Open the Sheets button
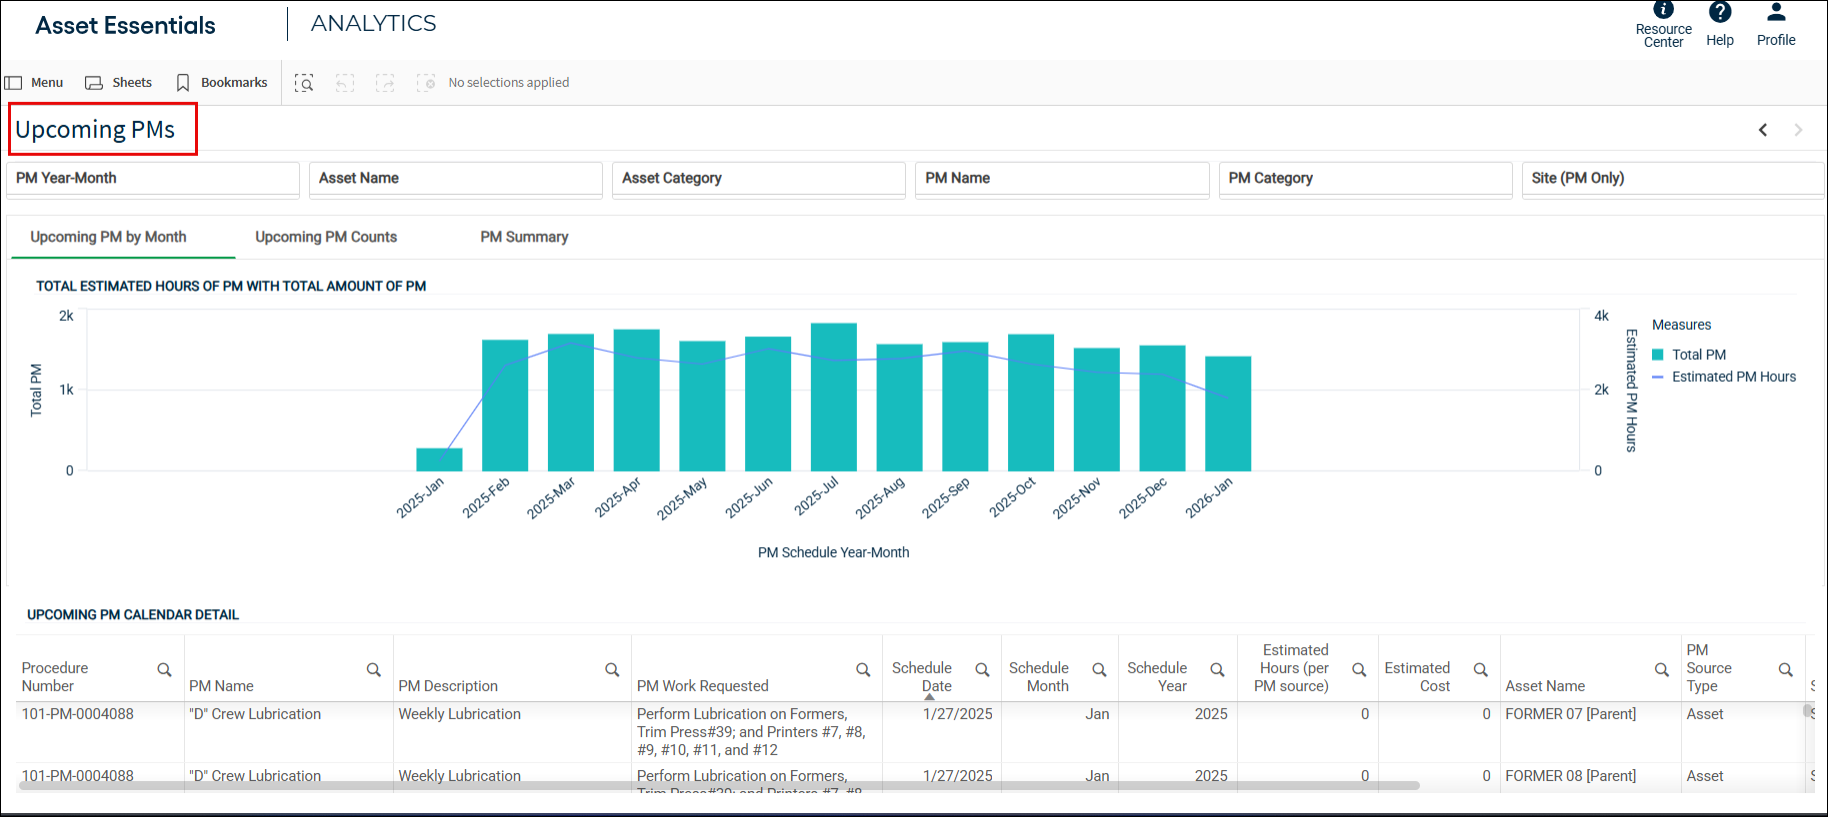The width and height of the screenshot is (1828, 817). point(119,83)
